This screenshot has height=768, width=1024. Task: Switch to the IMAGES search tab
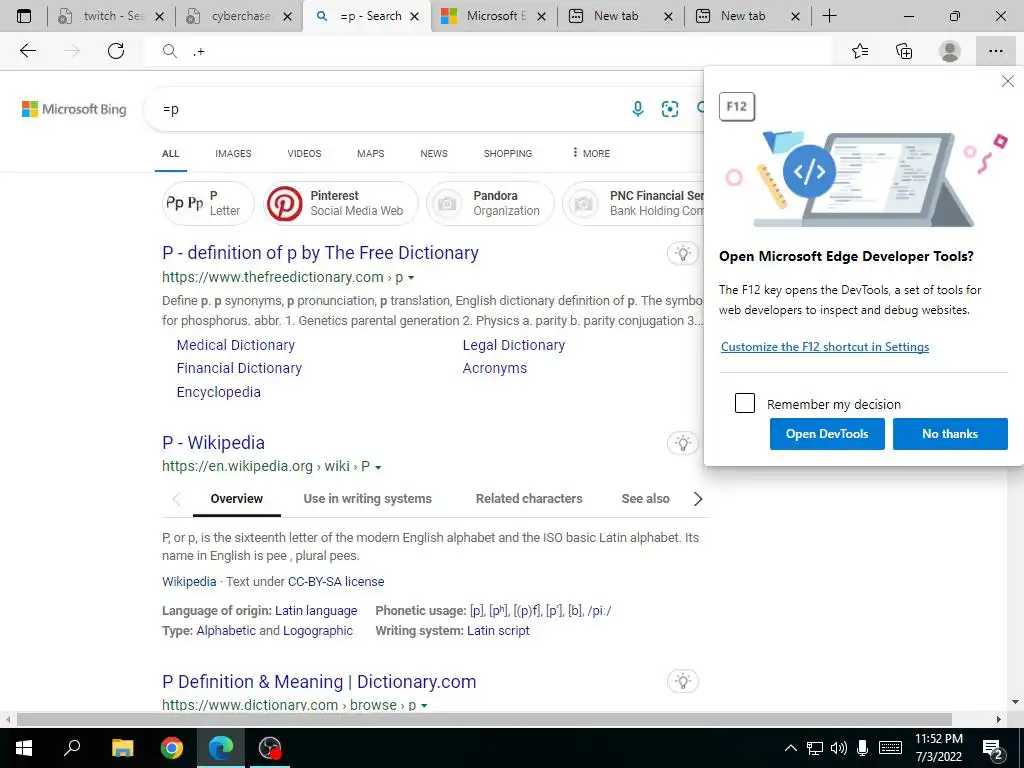point(233,153)
